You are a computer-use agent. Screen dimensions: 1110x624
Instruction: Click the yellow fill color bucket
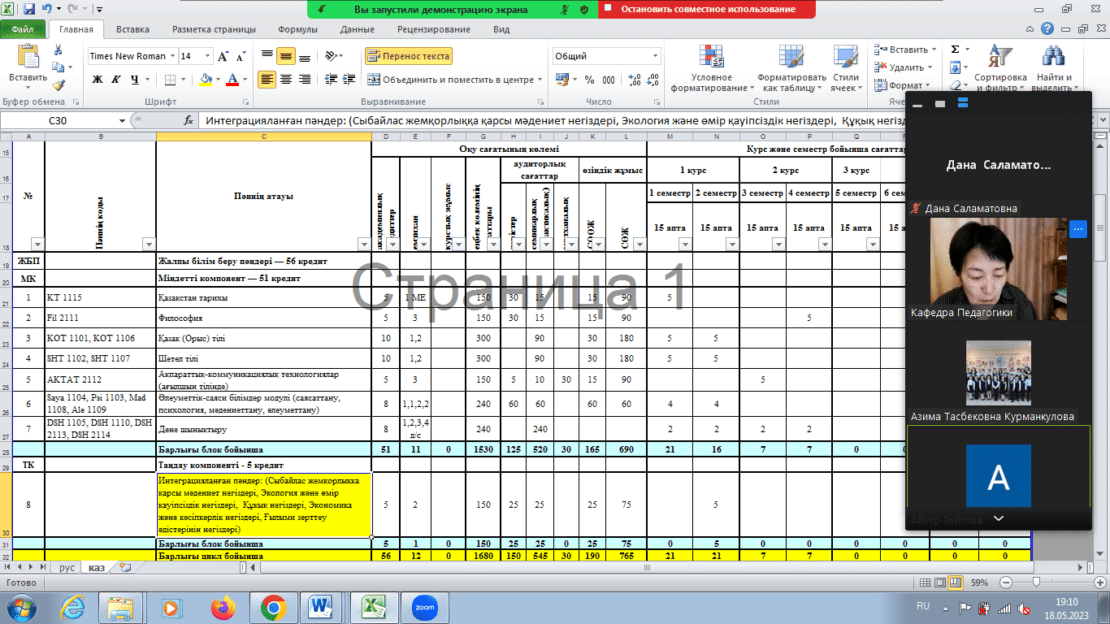[x=204, y=79]
